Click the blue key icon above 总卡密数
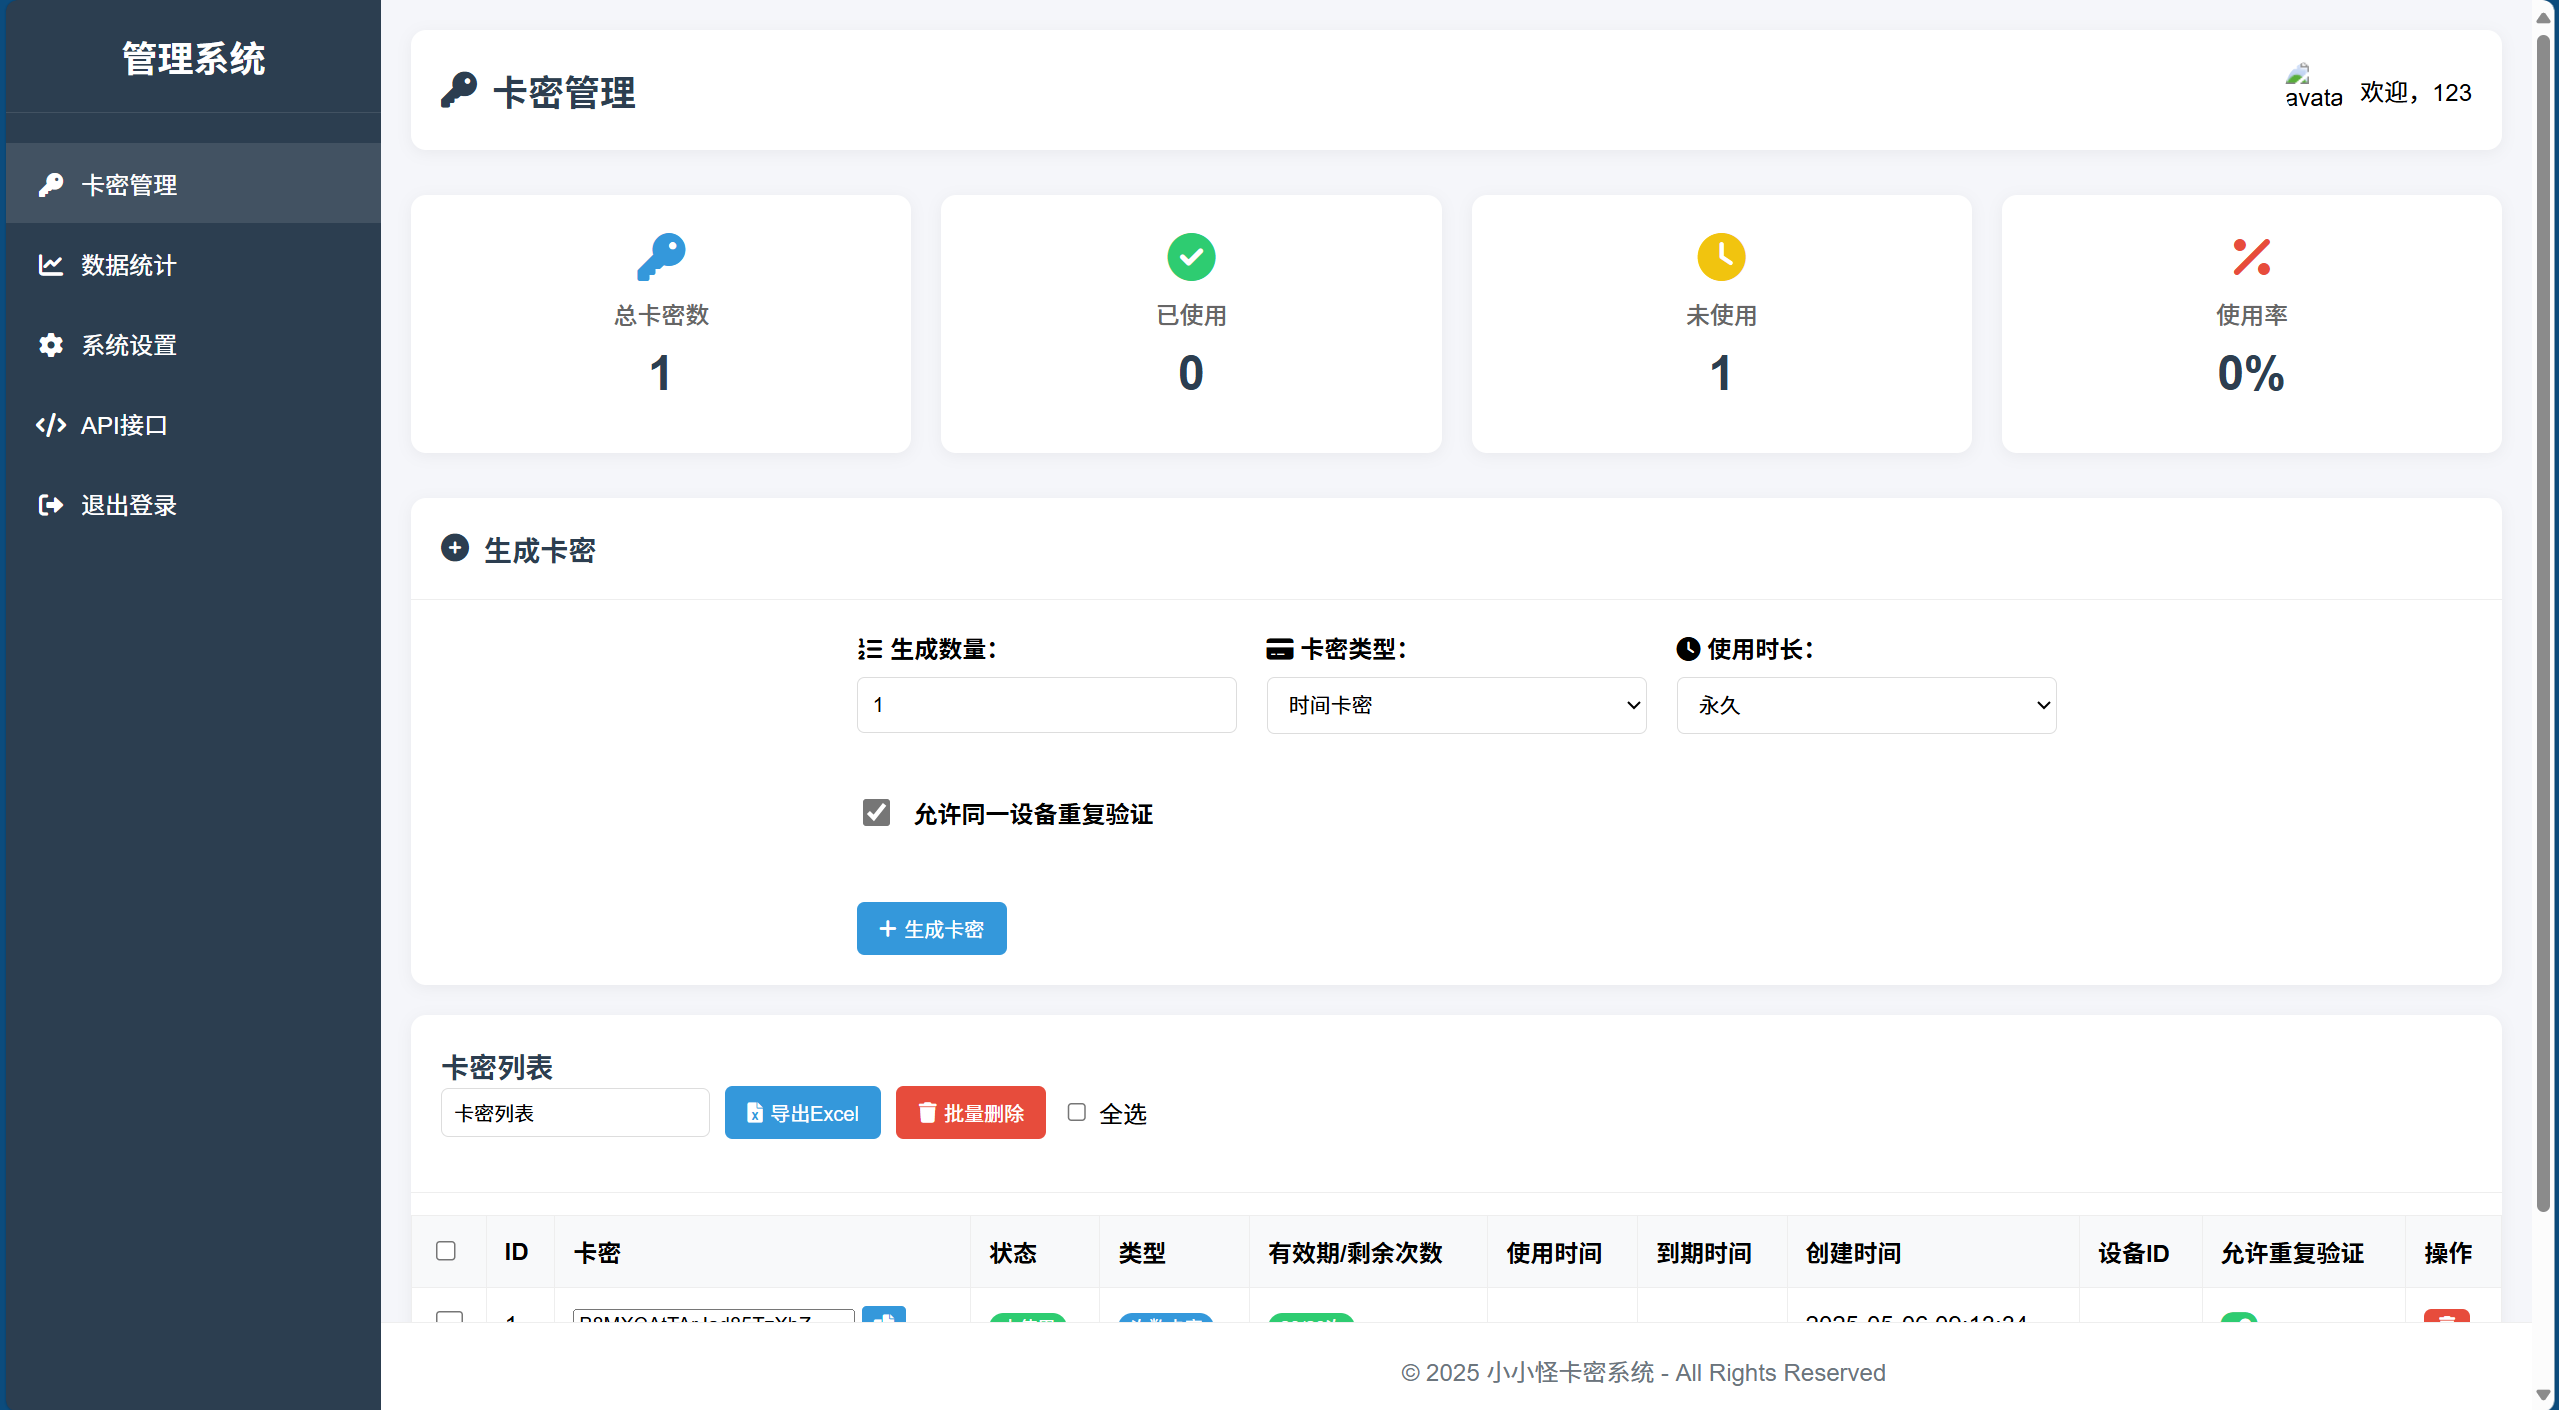 (x=661, y=257)
